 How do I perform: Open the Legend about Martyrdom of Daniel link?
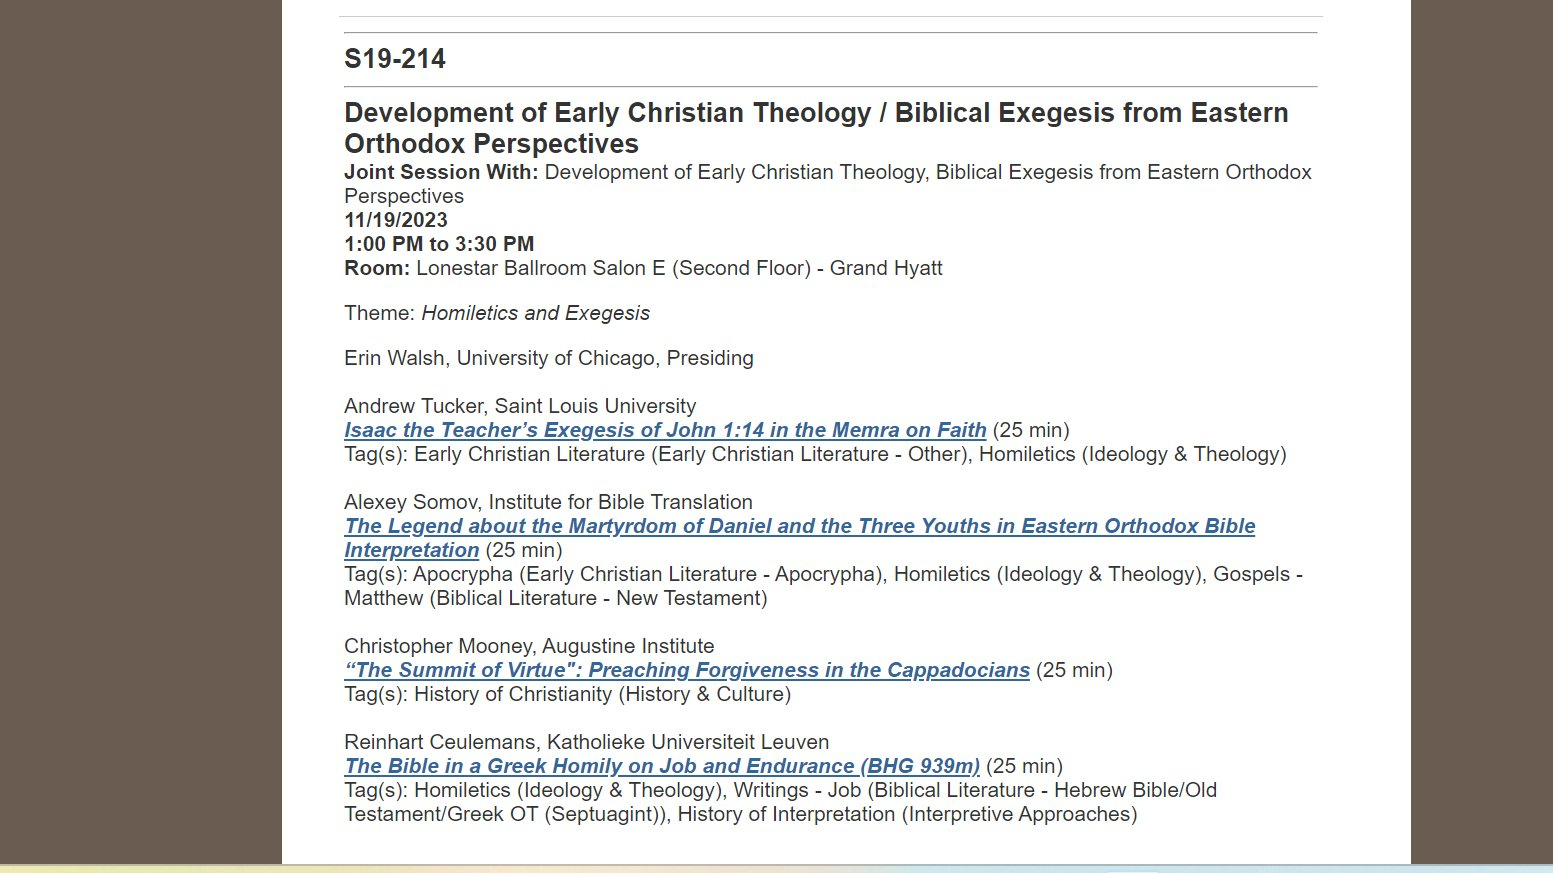pyautogui.click(x=799, y=526)
